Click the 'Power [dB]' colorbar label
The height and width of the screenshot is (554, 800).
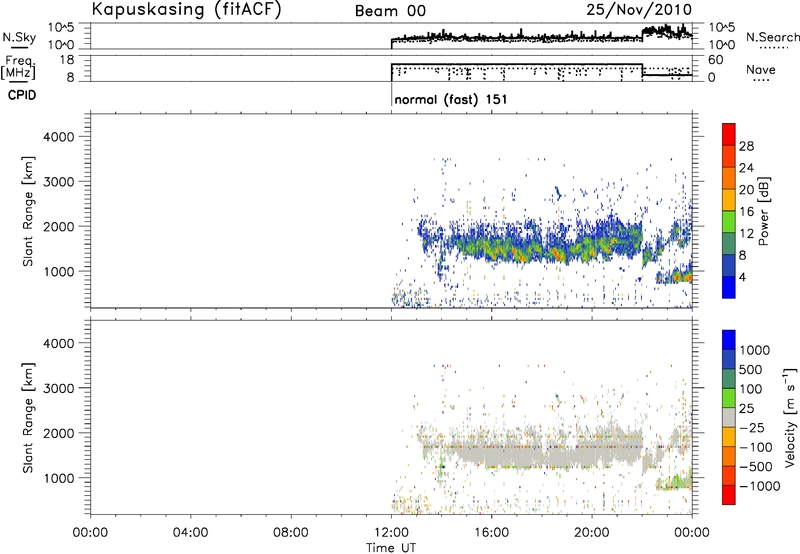point(763,211)
